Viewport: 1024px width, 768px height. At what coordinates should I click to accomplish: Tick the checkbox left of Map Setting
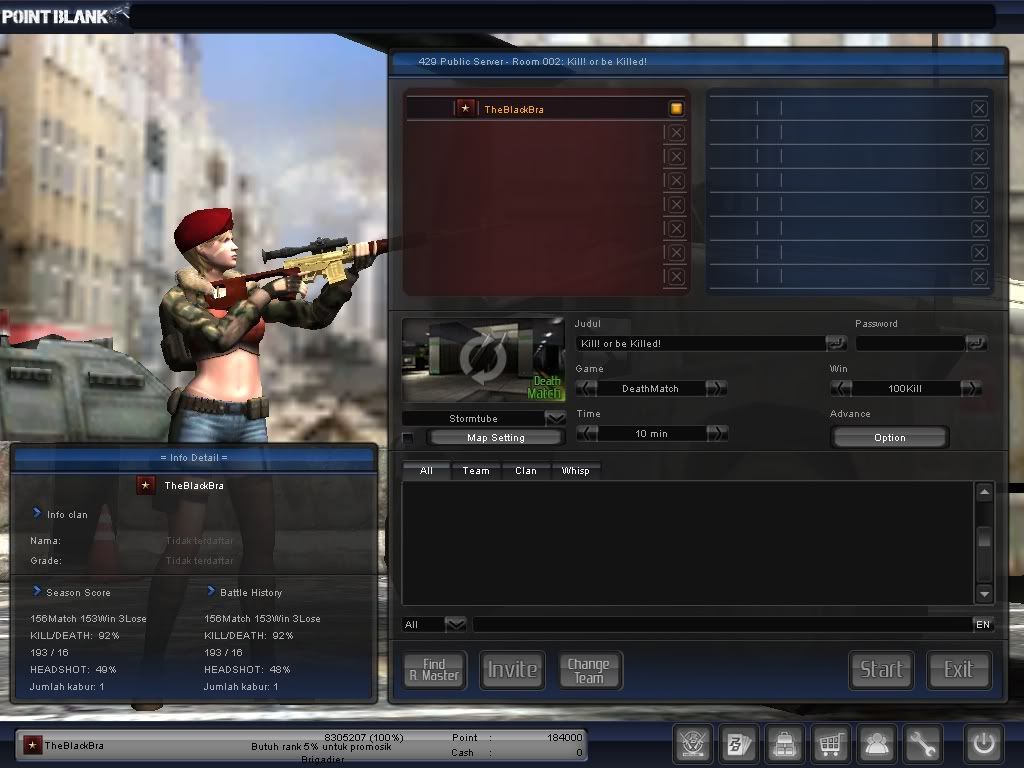pos(408,438)
